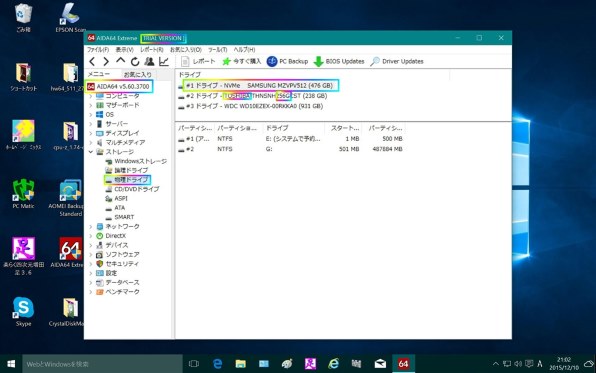Open File Explorer from the taskbar

pos(241,364)
